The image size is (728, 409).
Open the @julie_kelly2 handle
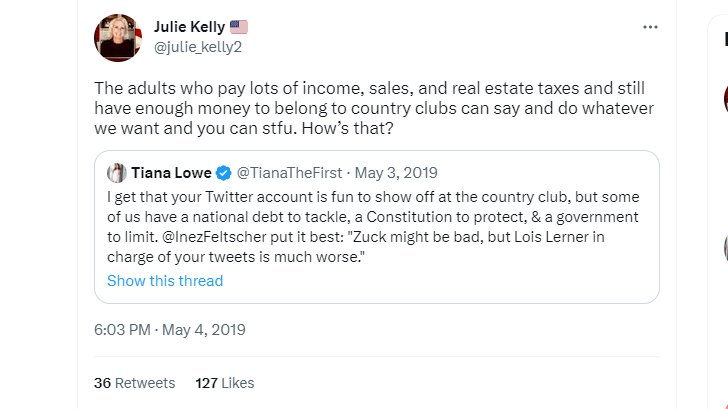195,46
